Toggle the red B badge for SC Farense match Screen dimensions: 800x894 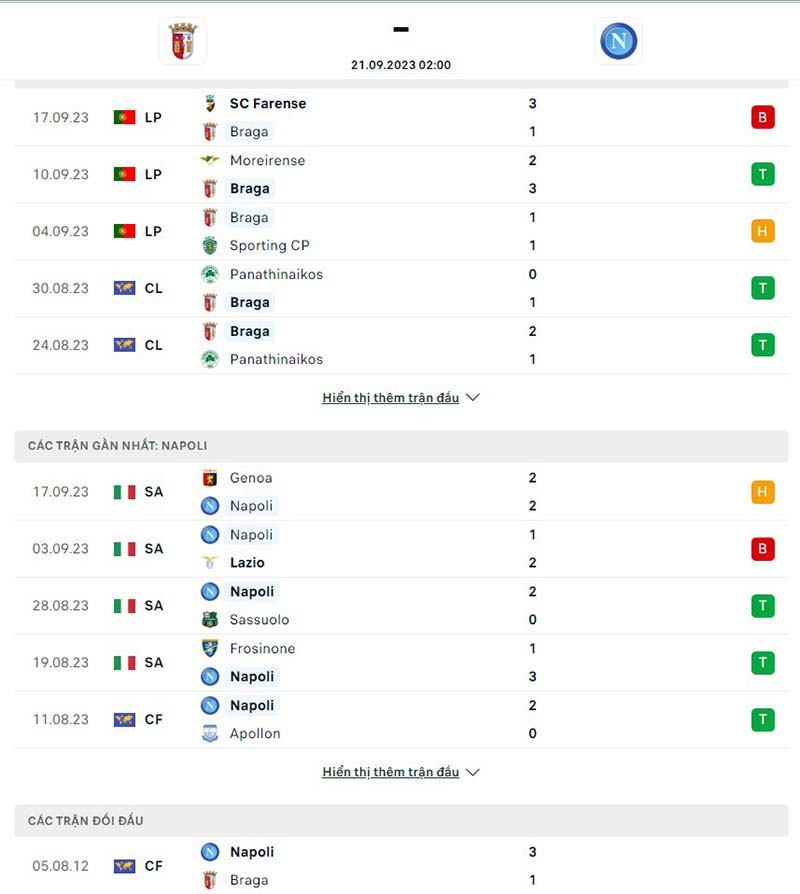click(763, 117)
